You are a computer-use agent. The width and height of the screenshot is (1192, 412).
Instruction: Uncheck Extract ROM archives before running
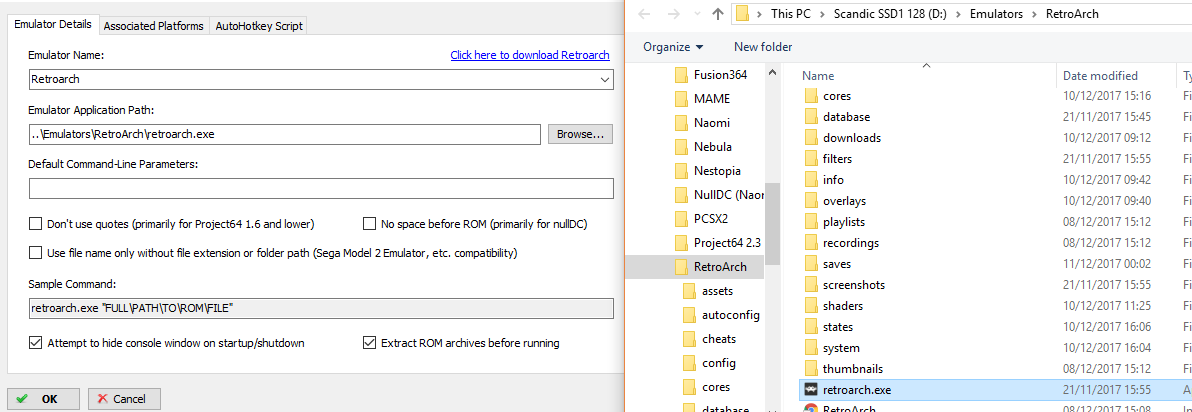(369, 343)
